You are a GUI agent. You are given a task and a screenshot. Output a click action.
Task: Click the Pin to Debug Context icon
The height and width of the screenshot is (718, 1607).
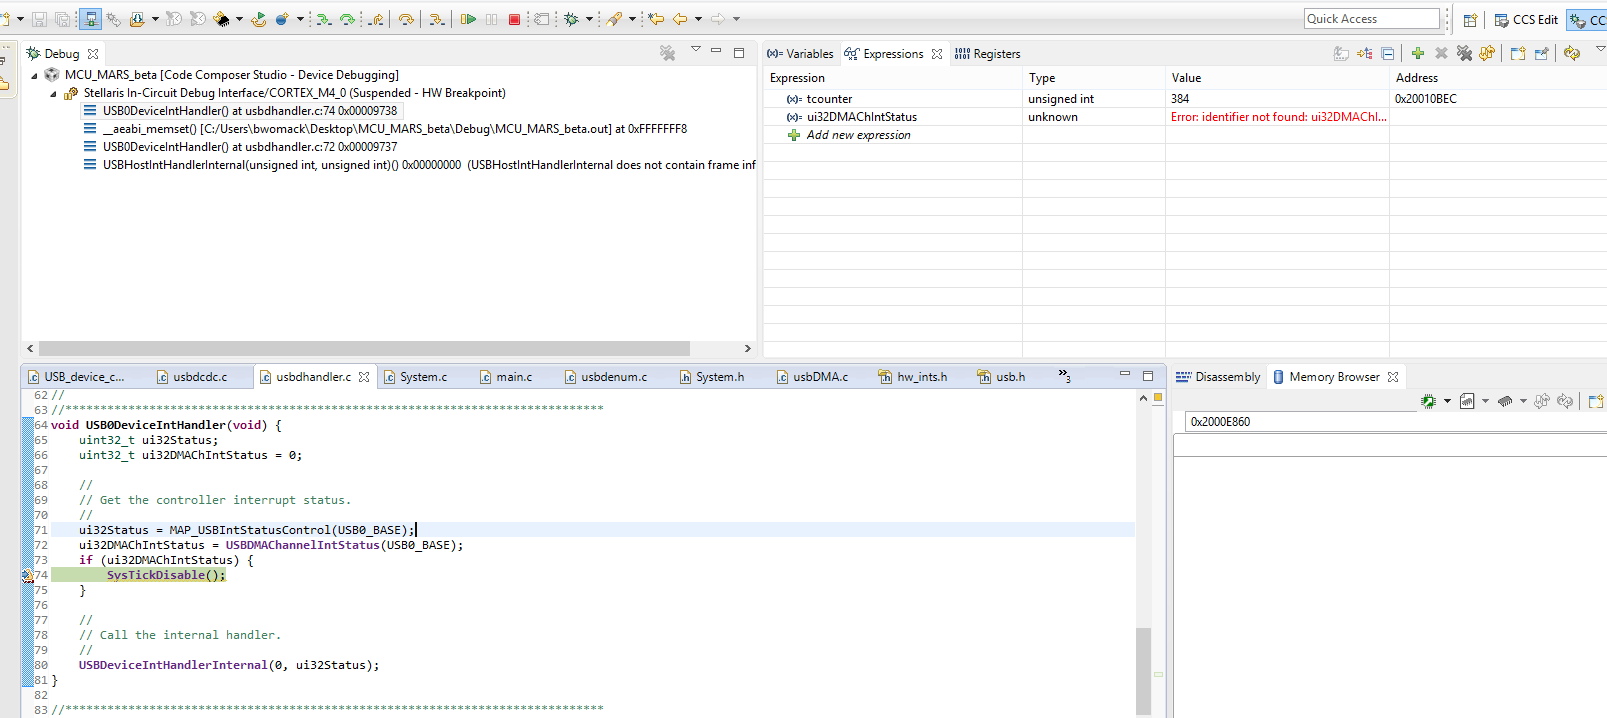(1541, 53)
